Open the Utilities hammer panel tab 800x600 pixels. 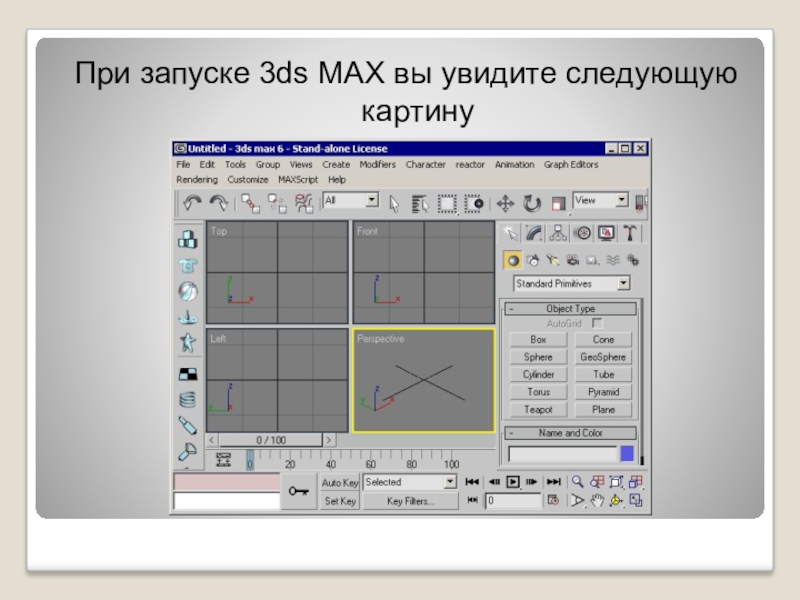click(x=630, y=233)
